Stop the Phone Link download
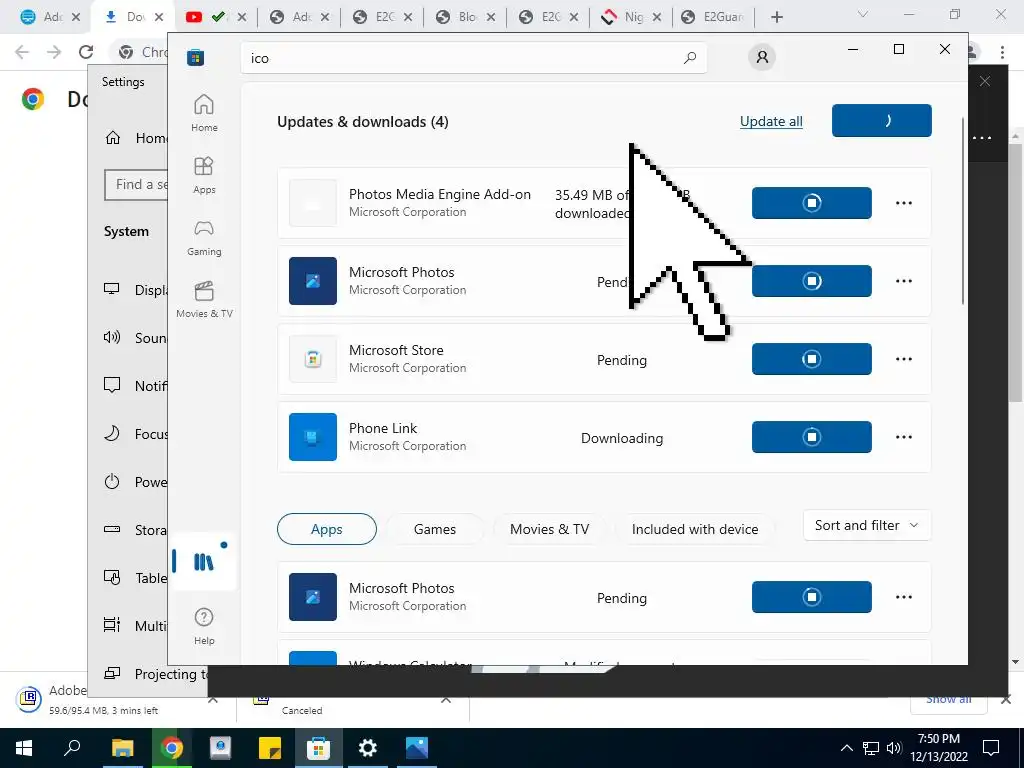This screenshot has height=768, width=1024. [x=811, y=437]
